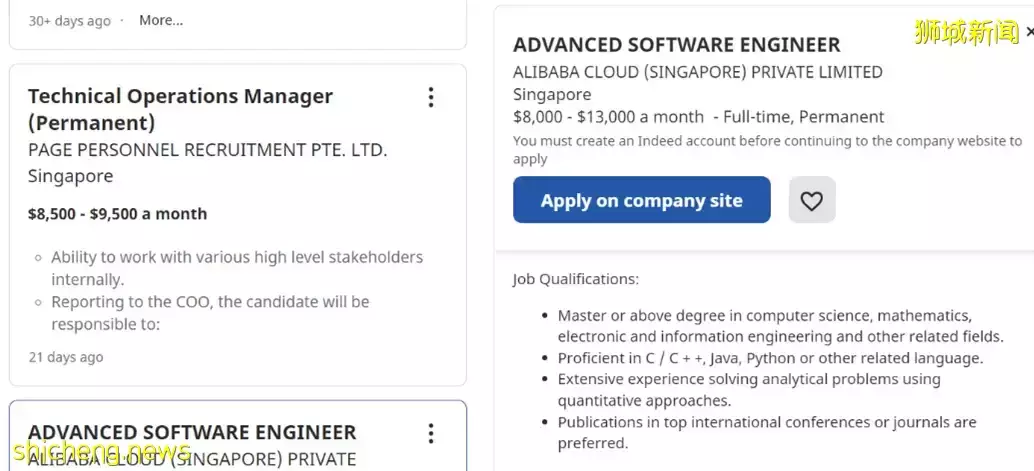Screen dimensions: 1034x471
Task: Click the Advanced Software Engineer heading in details
Action: point(676,45)
